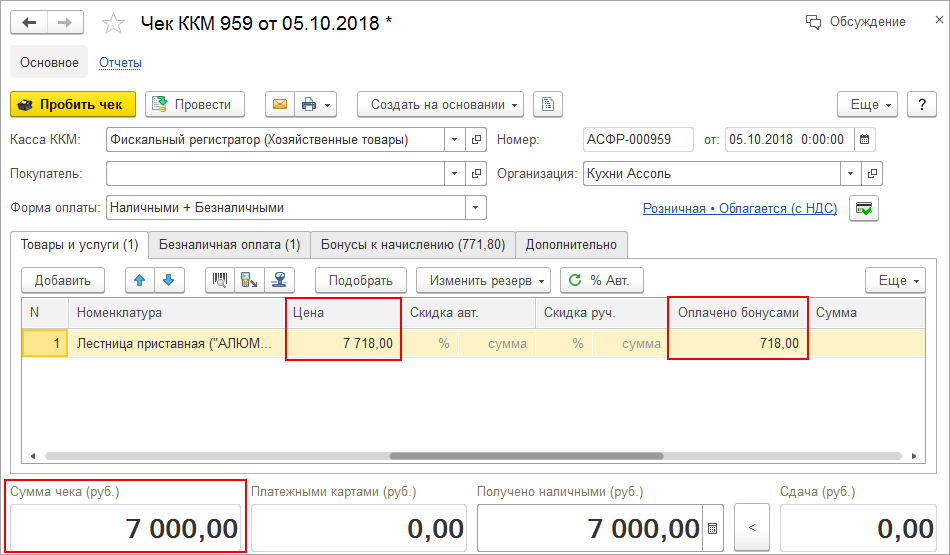Expand the Форма оплаты dropdown

(476, 207)
